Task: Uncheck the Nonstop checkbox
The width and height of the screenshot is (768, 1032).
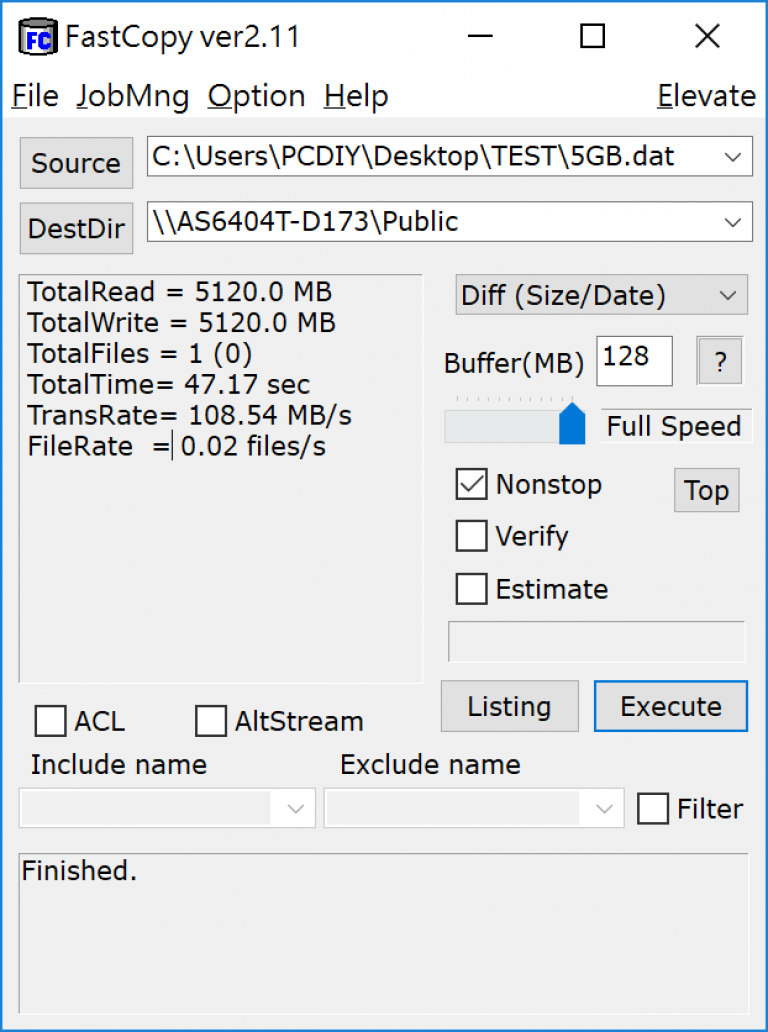Action: (471, 484)
